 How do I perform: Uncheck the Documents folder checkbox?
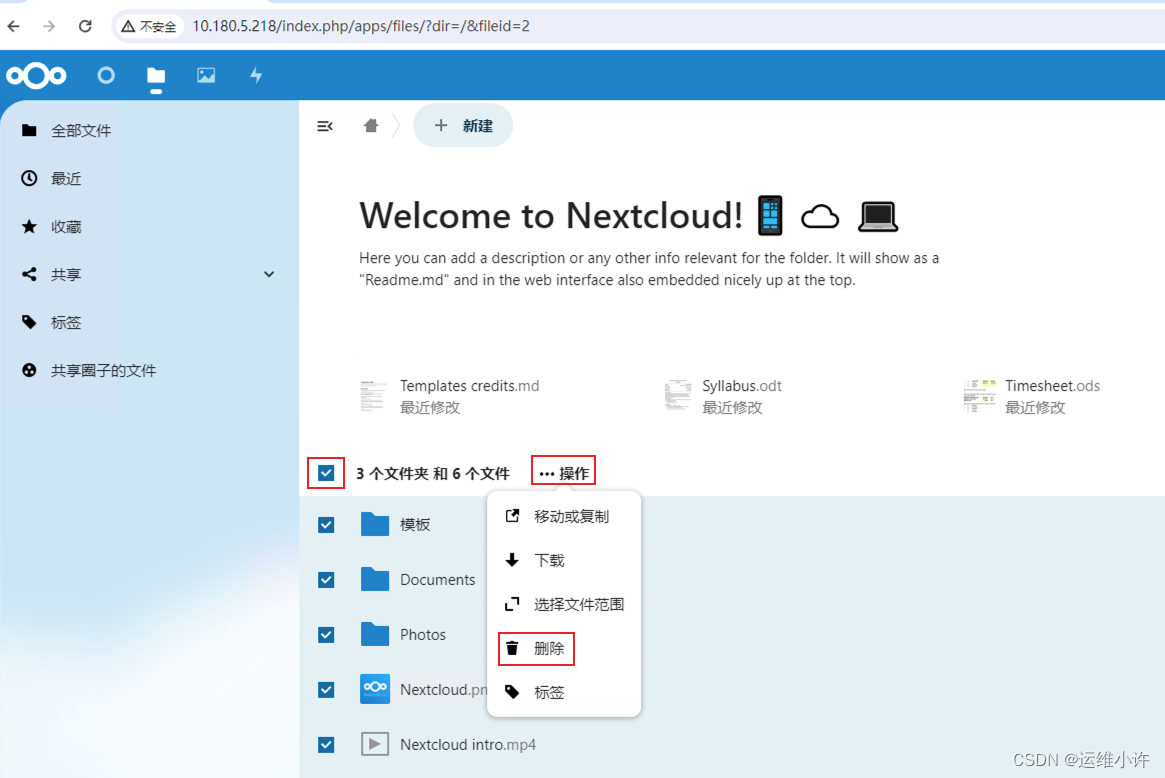coord(326,580)
